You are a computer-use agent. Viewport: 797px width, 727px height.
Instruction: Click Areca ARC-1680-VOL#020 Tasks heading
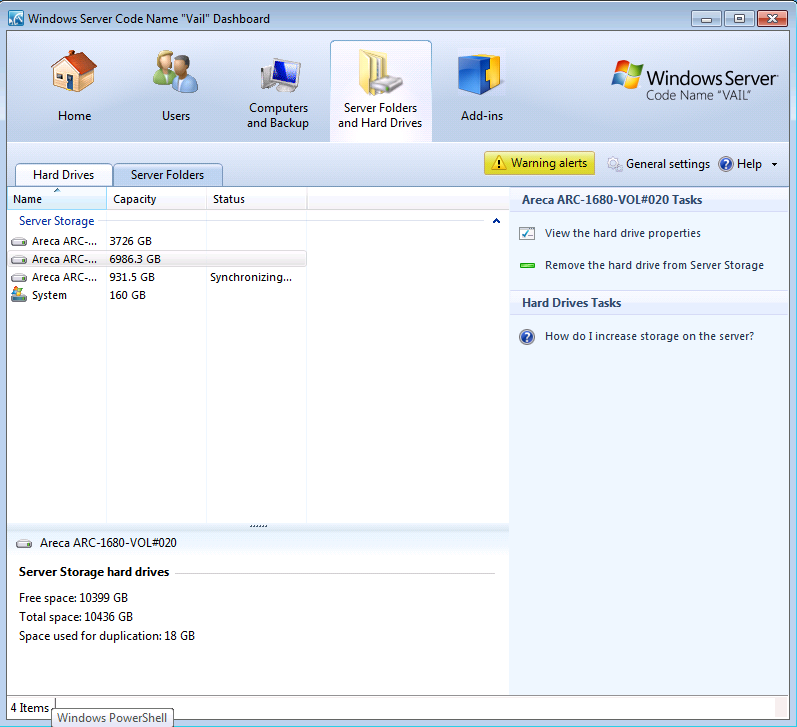(x=612, y=200)
